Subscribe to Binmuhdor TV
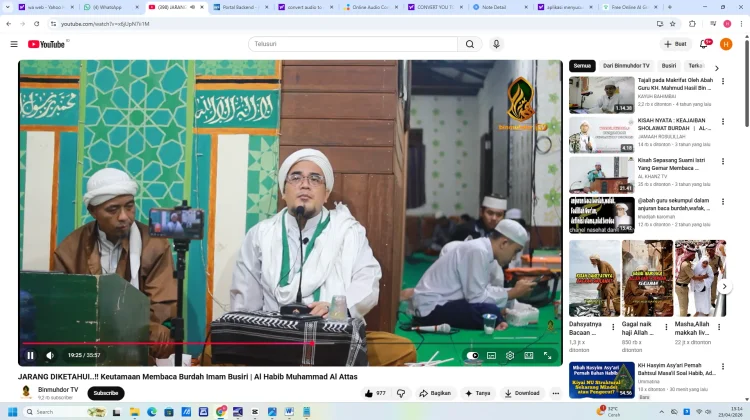This screenshot has height=420, width=750. click(x=106, y=393)
